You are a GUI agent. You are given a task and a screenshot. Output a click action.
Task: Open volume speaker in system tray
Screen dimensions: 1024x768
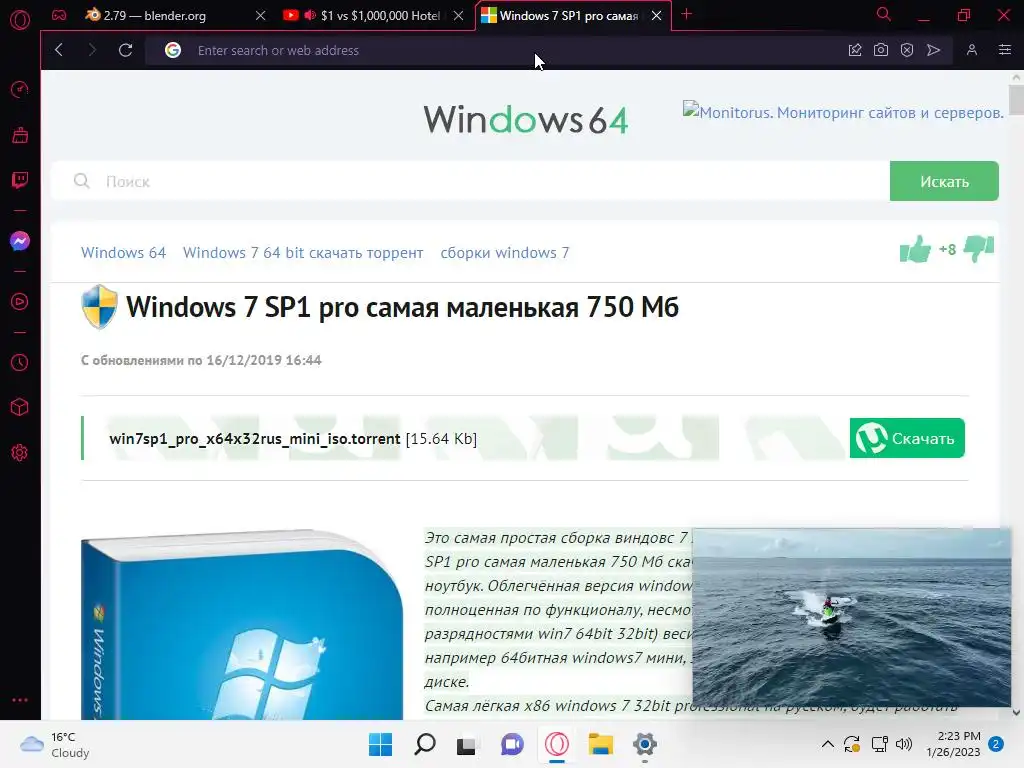click(904, 744)
